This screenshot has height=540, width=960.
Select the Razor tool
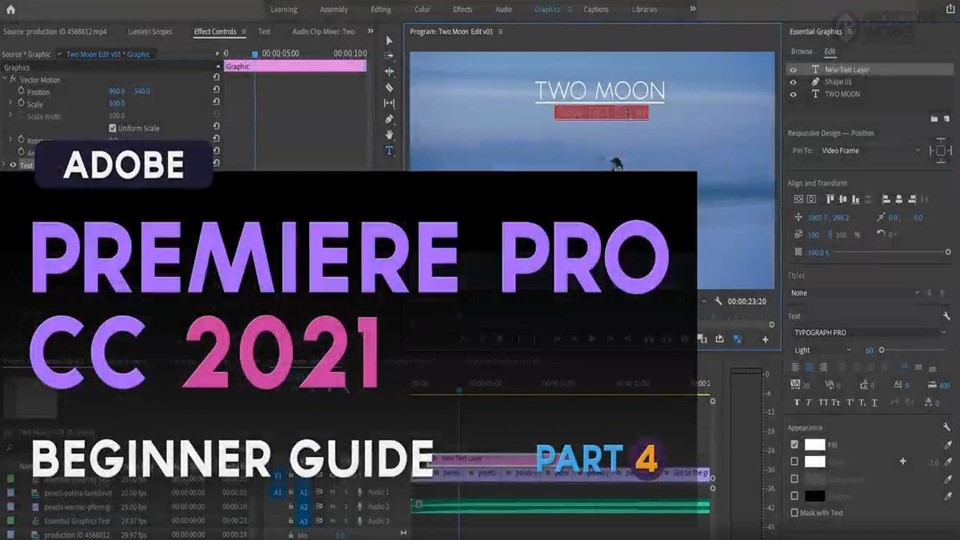tap(389, 88)
